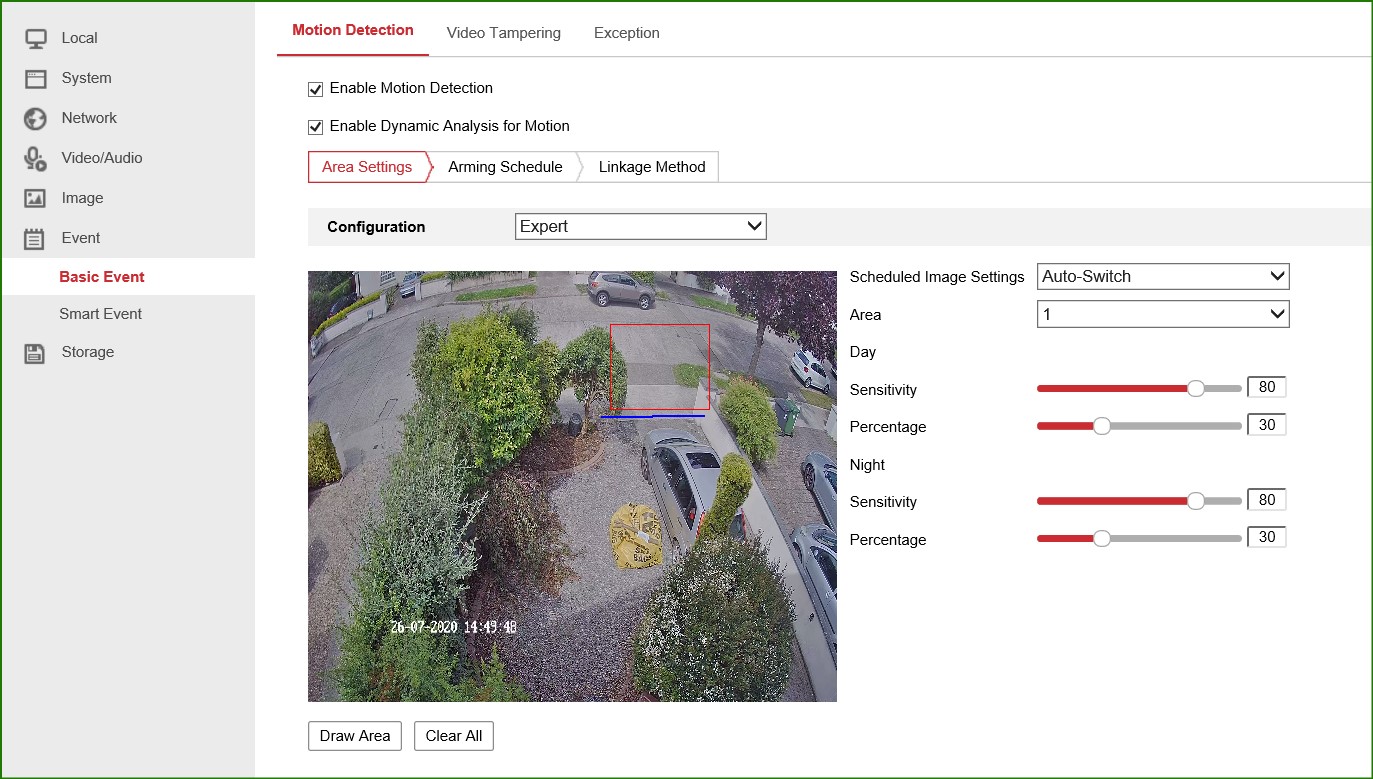
Task: Click the Day Sensitivity slider handle
Action: tap(1195, 389)
